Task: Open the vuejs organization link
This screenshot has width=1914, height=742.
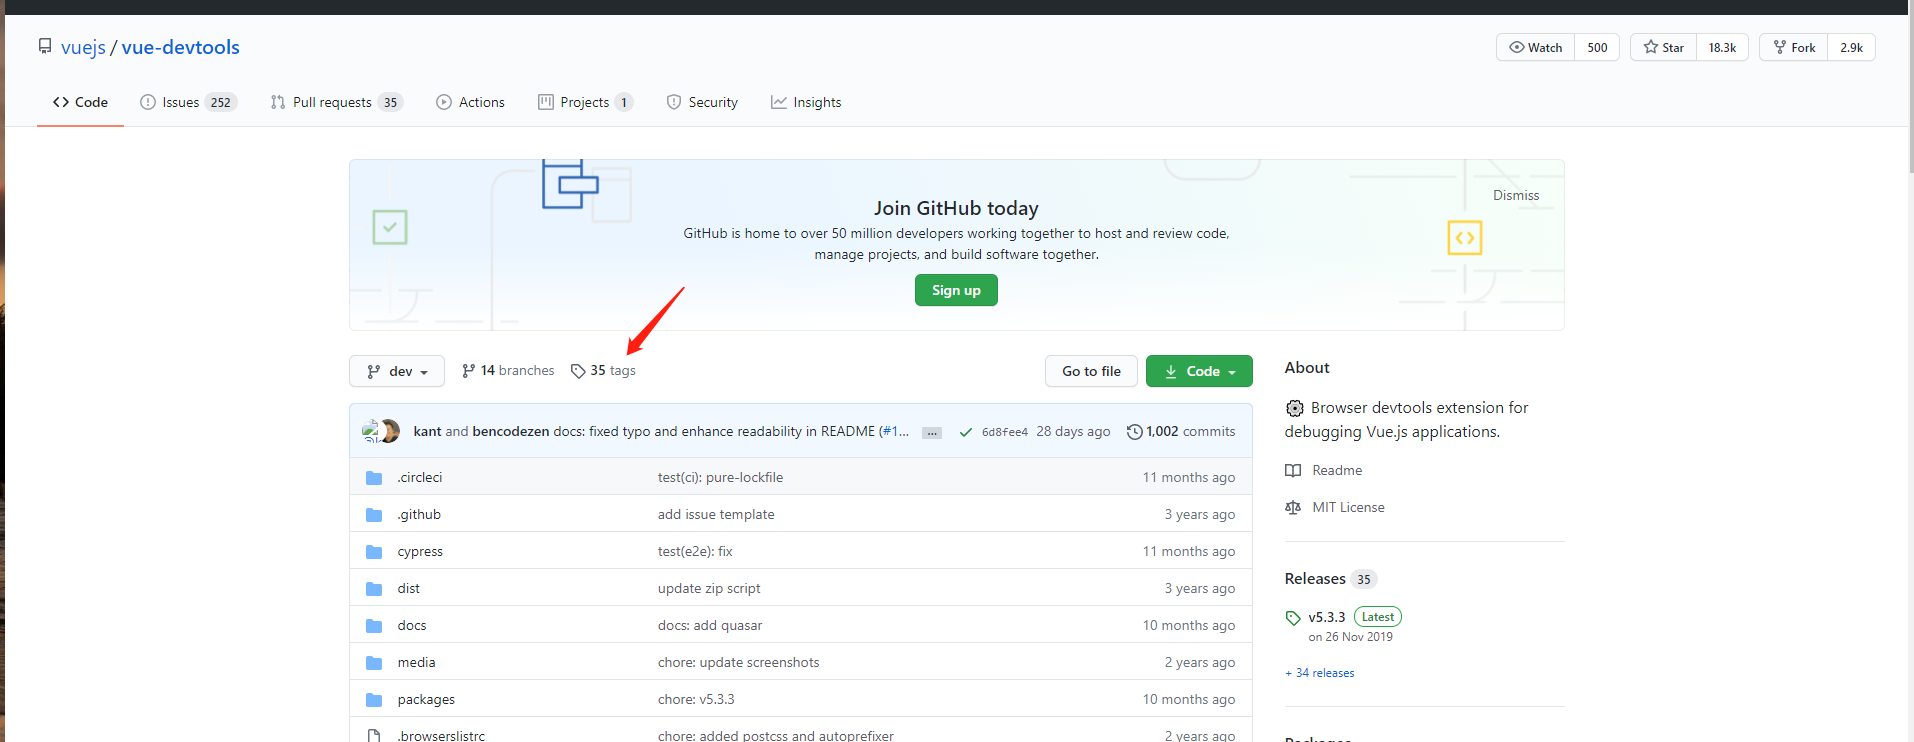Action: point(83,47)
